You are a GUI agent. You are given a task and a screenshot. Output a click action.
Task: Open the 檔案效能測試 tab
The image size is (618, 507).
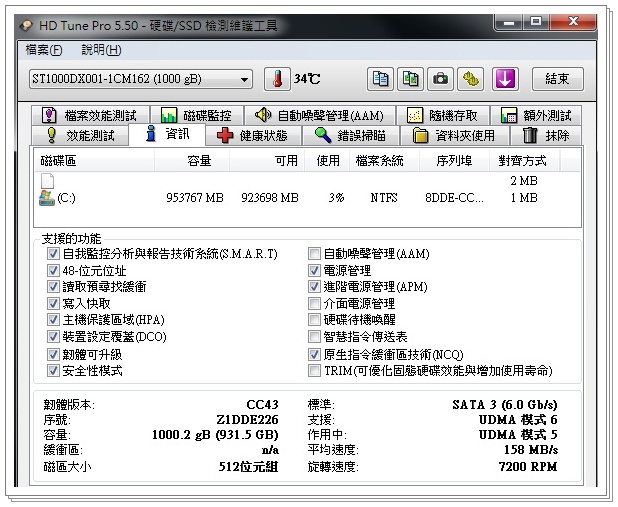click(90, 116)
